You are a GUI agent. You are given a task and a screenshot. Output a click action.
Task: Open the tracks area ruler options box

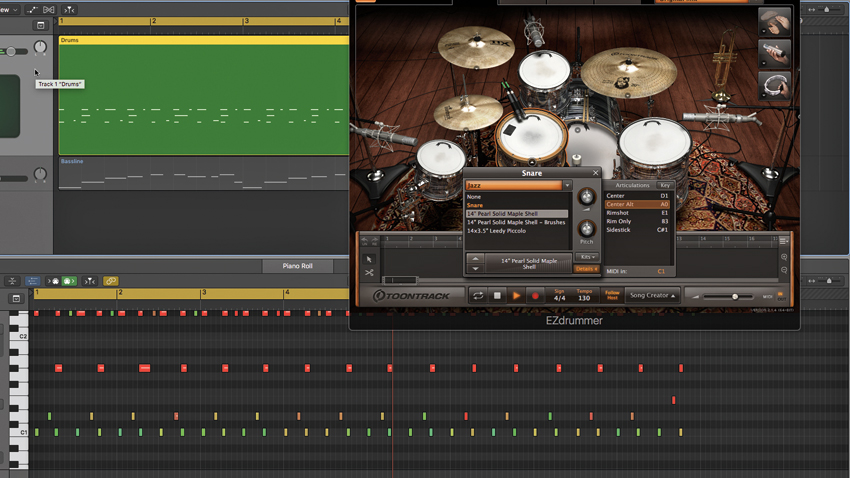click(41, 25)
